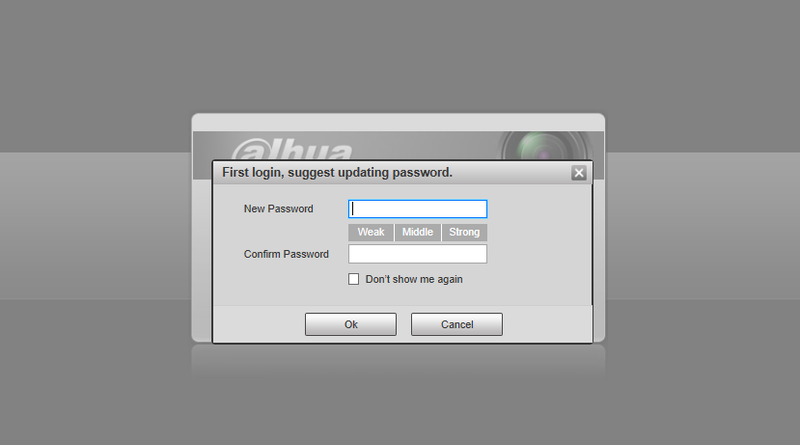Click the Confirm Password label
The height and width of the screenshot is (445, 800).
(x=286, y=254)
